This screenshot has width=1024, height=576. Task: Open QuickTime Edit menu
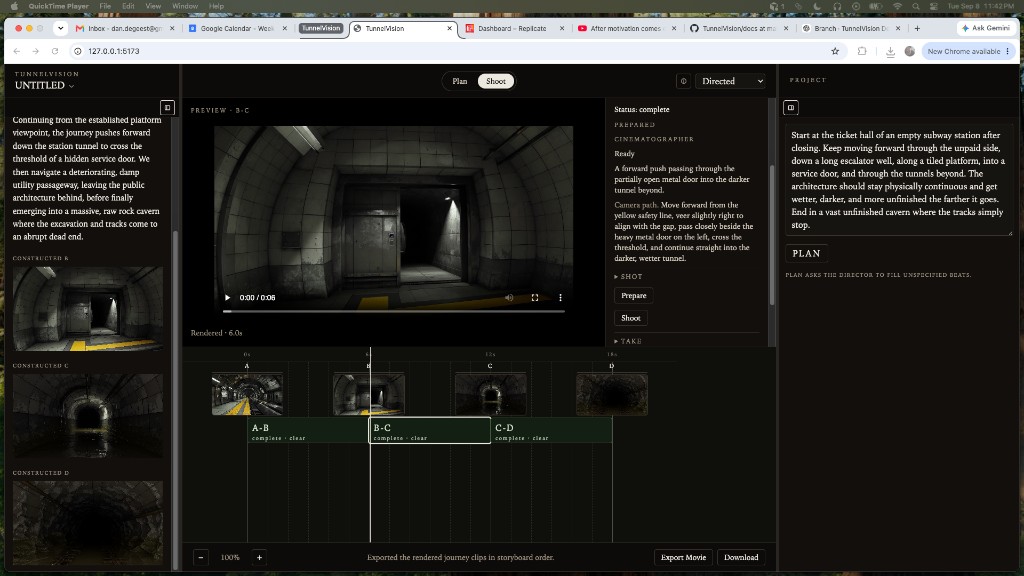click(x=128, y=6)
